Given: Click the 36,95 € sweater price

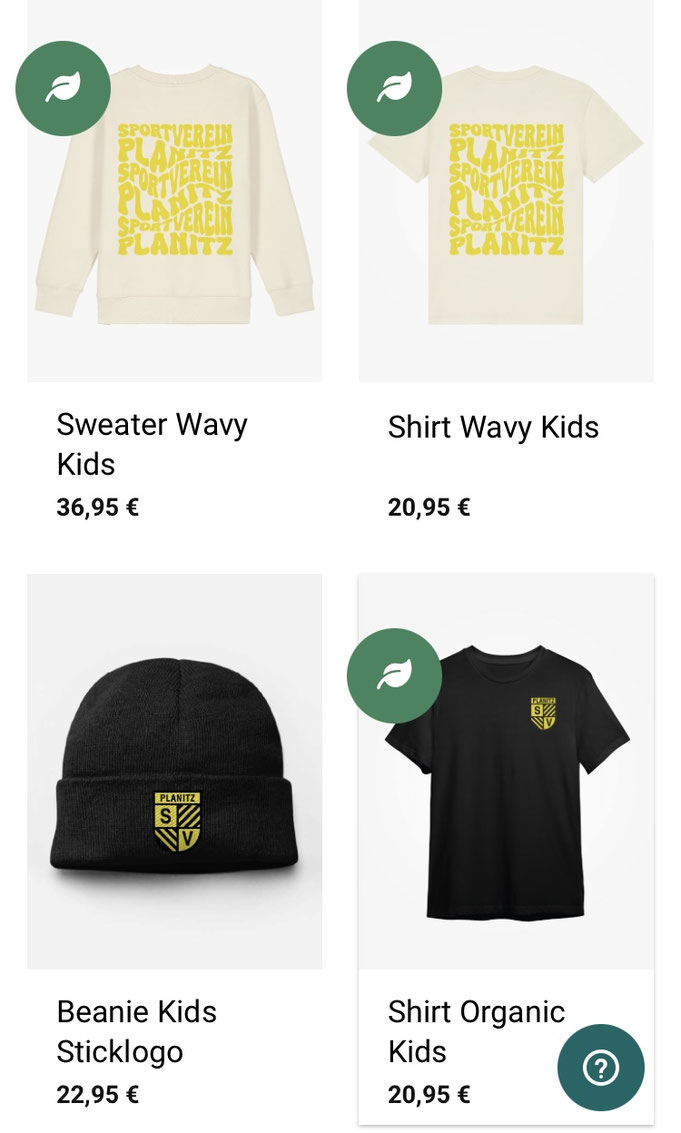Looking at the screenshot, I should tap(97, 507).
